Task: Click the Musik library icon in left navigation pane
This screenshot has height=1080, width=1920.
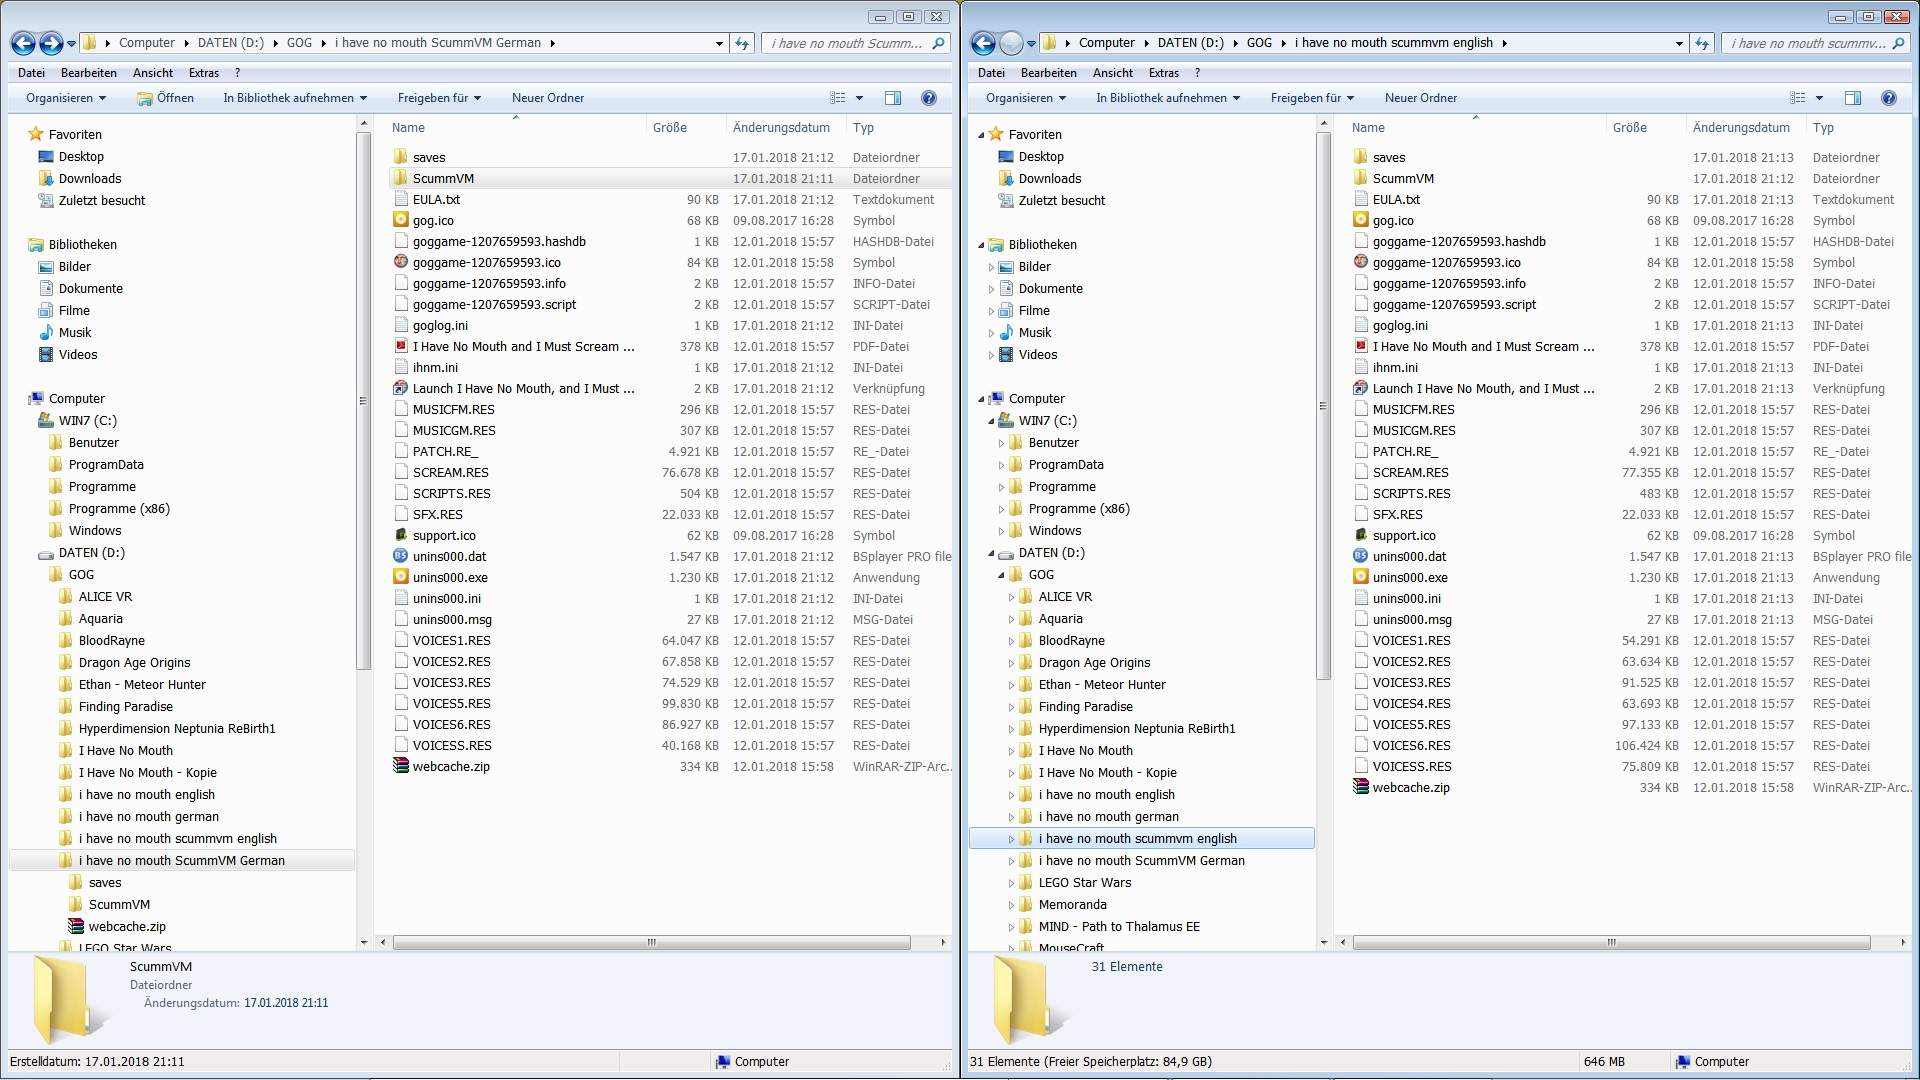Action: pos(46,332)
